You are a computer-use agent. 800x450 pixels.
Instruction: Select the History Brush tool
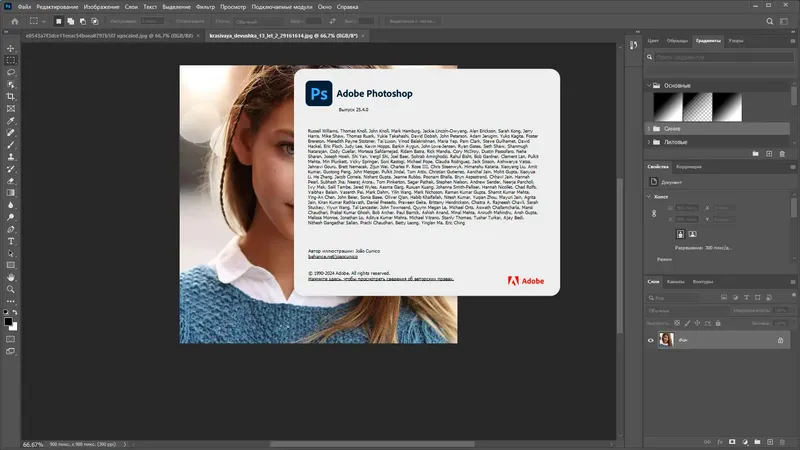pos(11,169)
